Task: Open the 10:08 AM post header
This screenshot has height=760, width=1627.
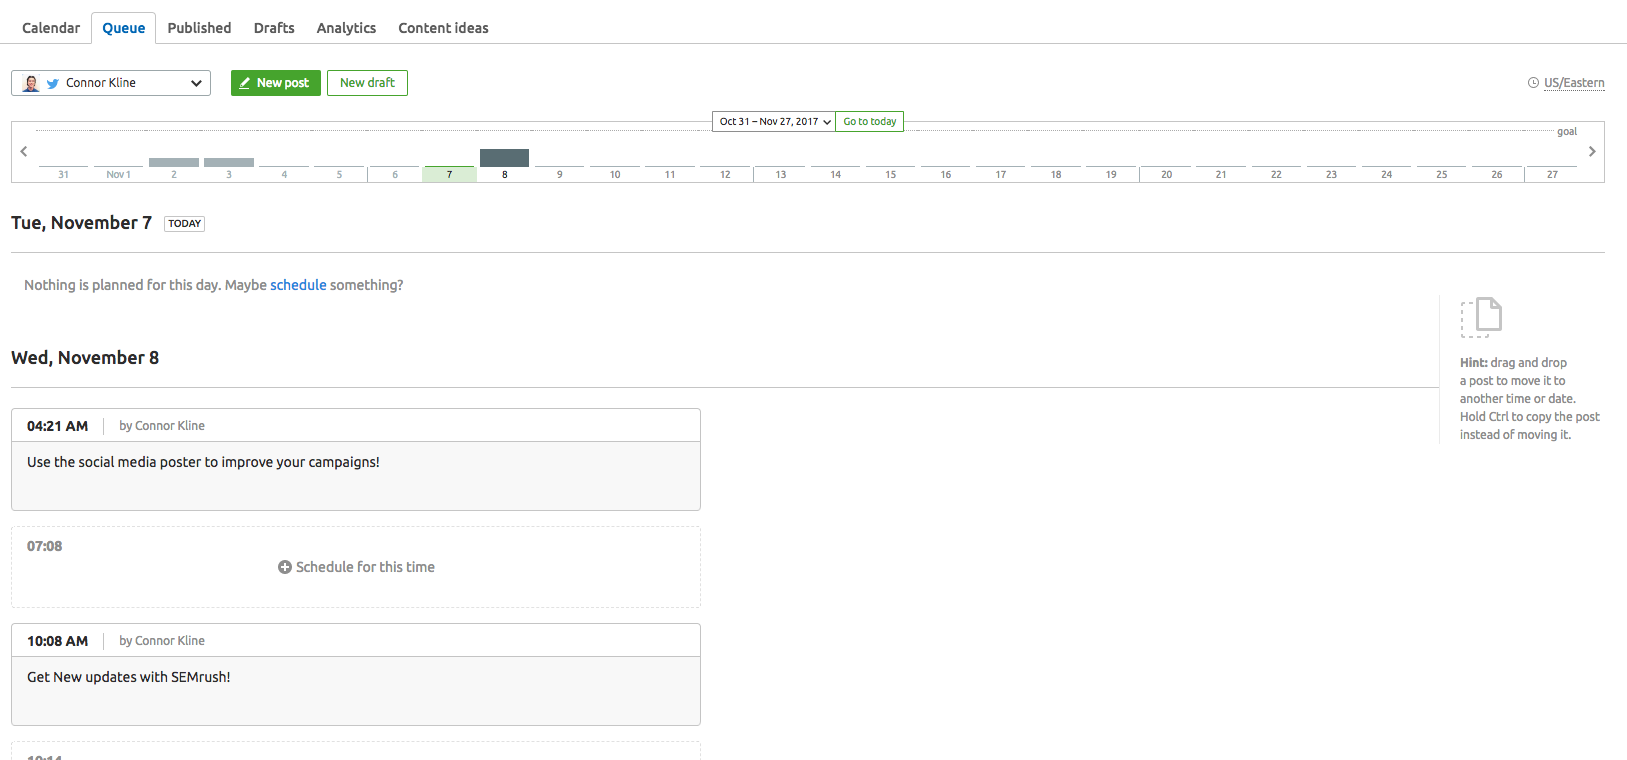Action: click(356, 641)
